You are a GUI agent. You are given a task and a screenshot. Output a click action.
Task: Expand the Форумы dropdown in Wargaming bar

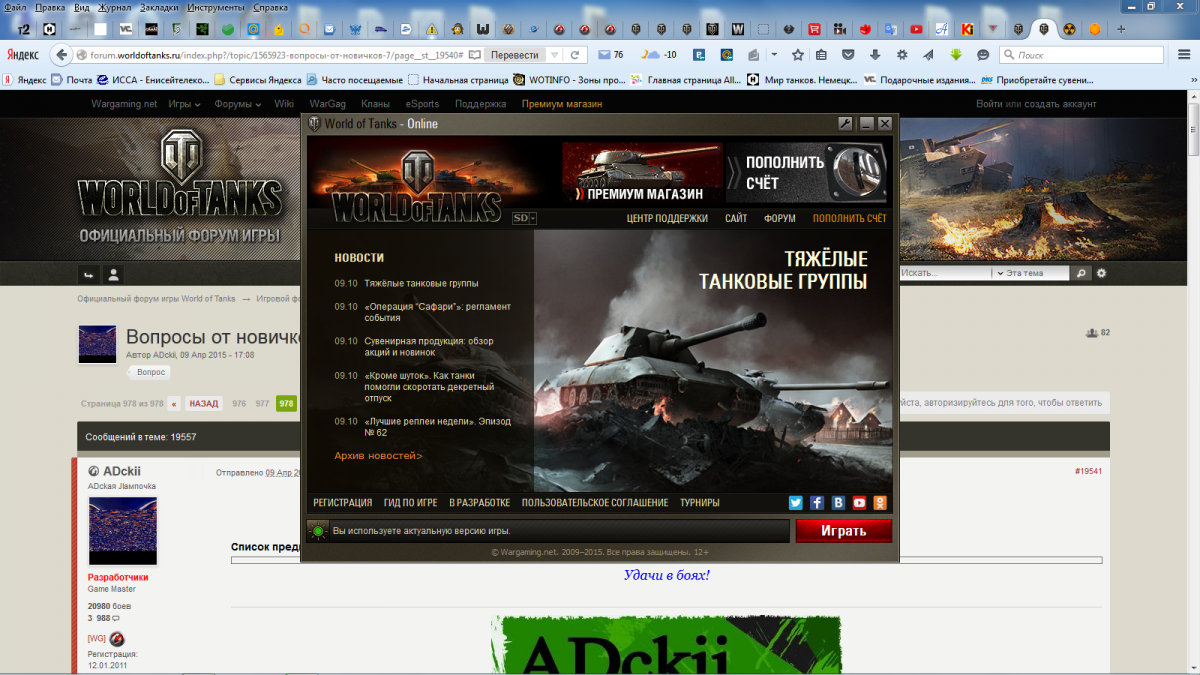point(236,104)
